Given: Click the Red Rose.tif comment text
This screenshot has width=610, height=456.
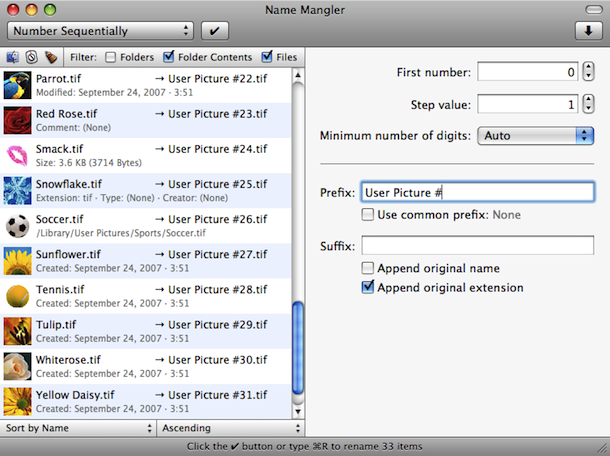Looking at the screenshot, I should click(x=73, y=128).
